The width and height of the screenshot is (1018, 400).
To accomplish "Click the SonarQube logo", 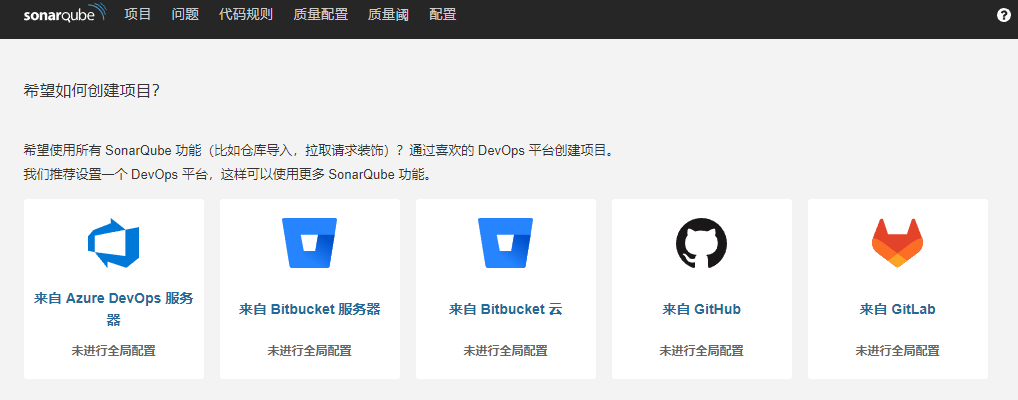I will coord(64,14).
